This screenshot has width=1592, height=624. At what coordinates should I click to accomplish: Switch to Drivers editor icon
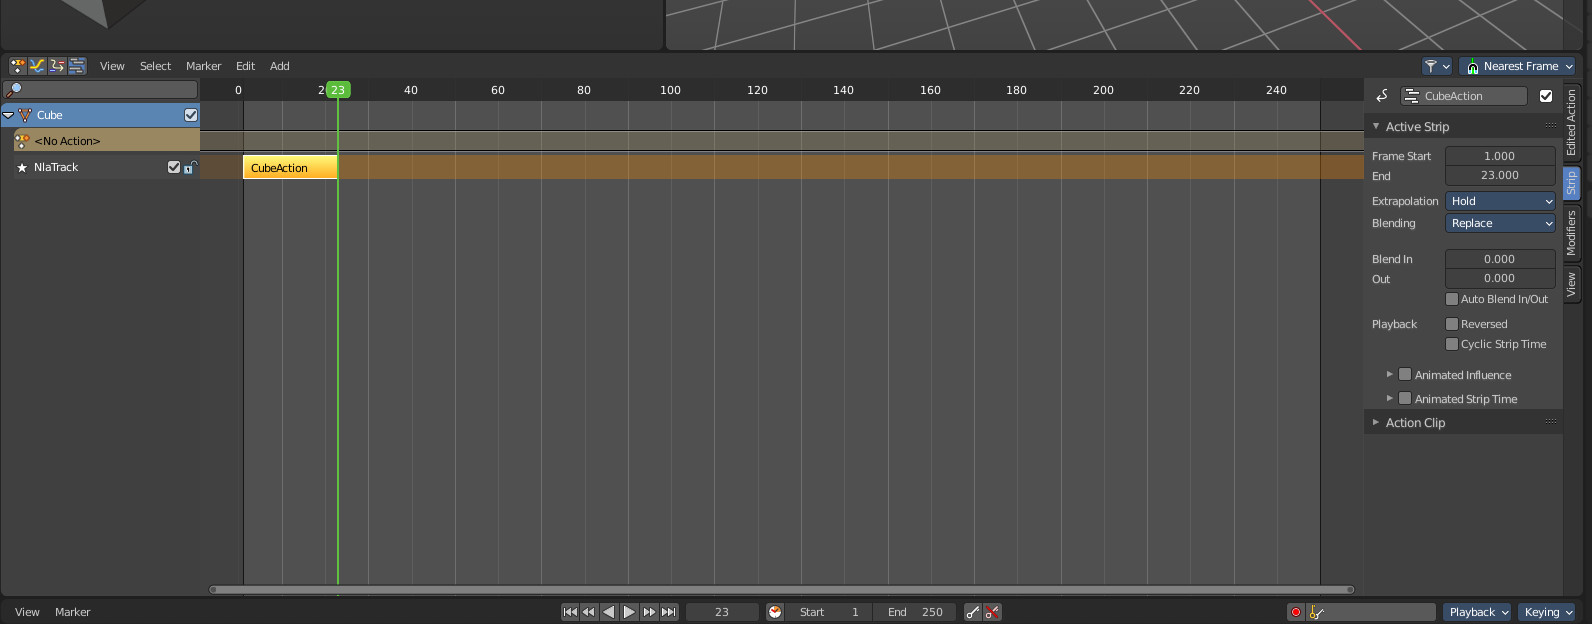[57, 66]
